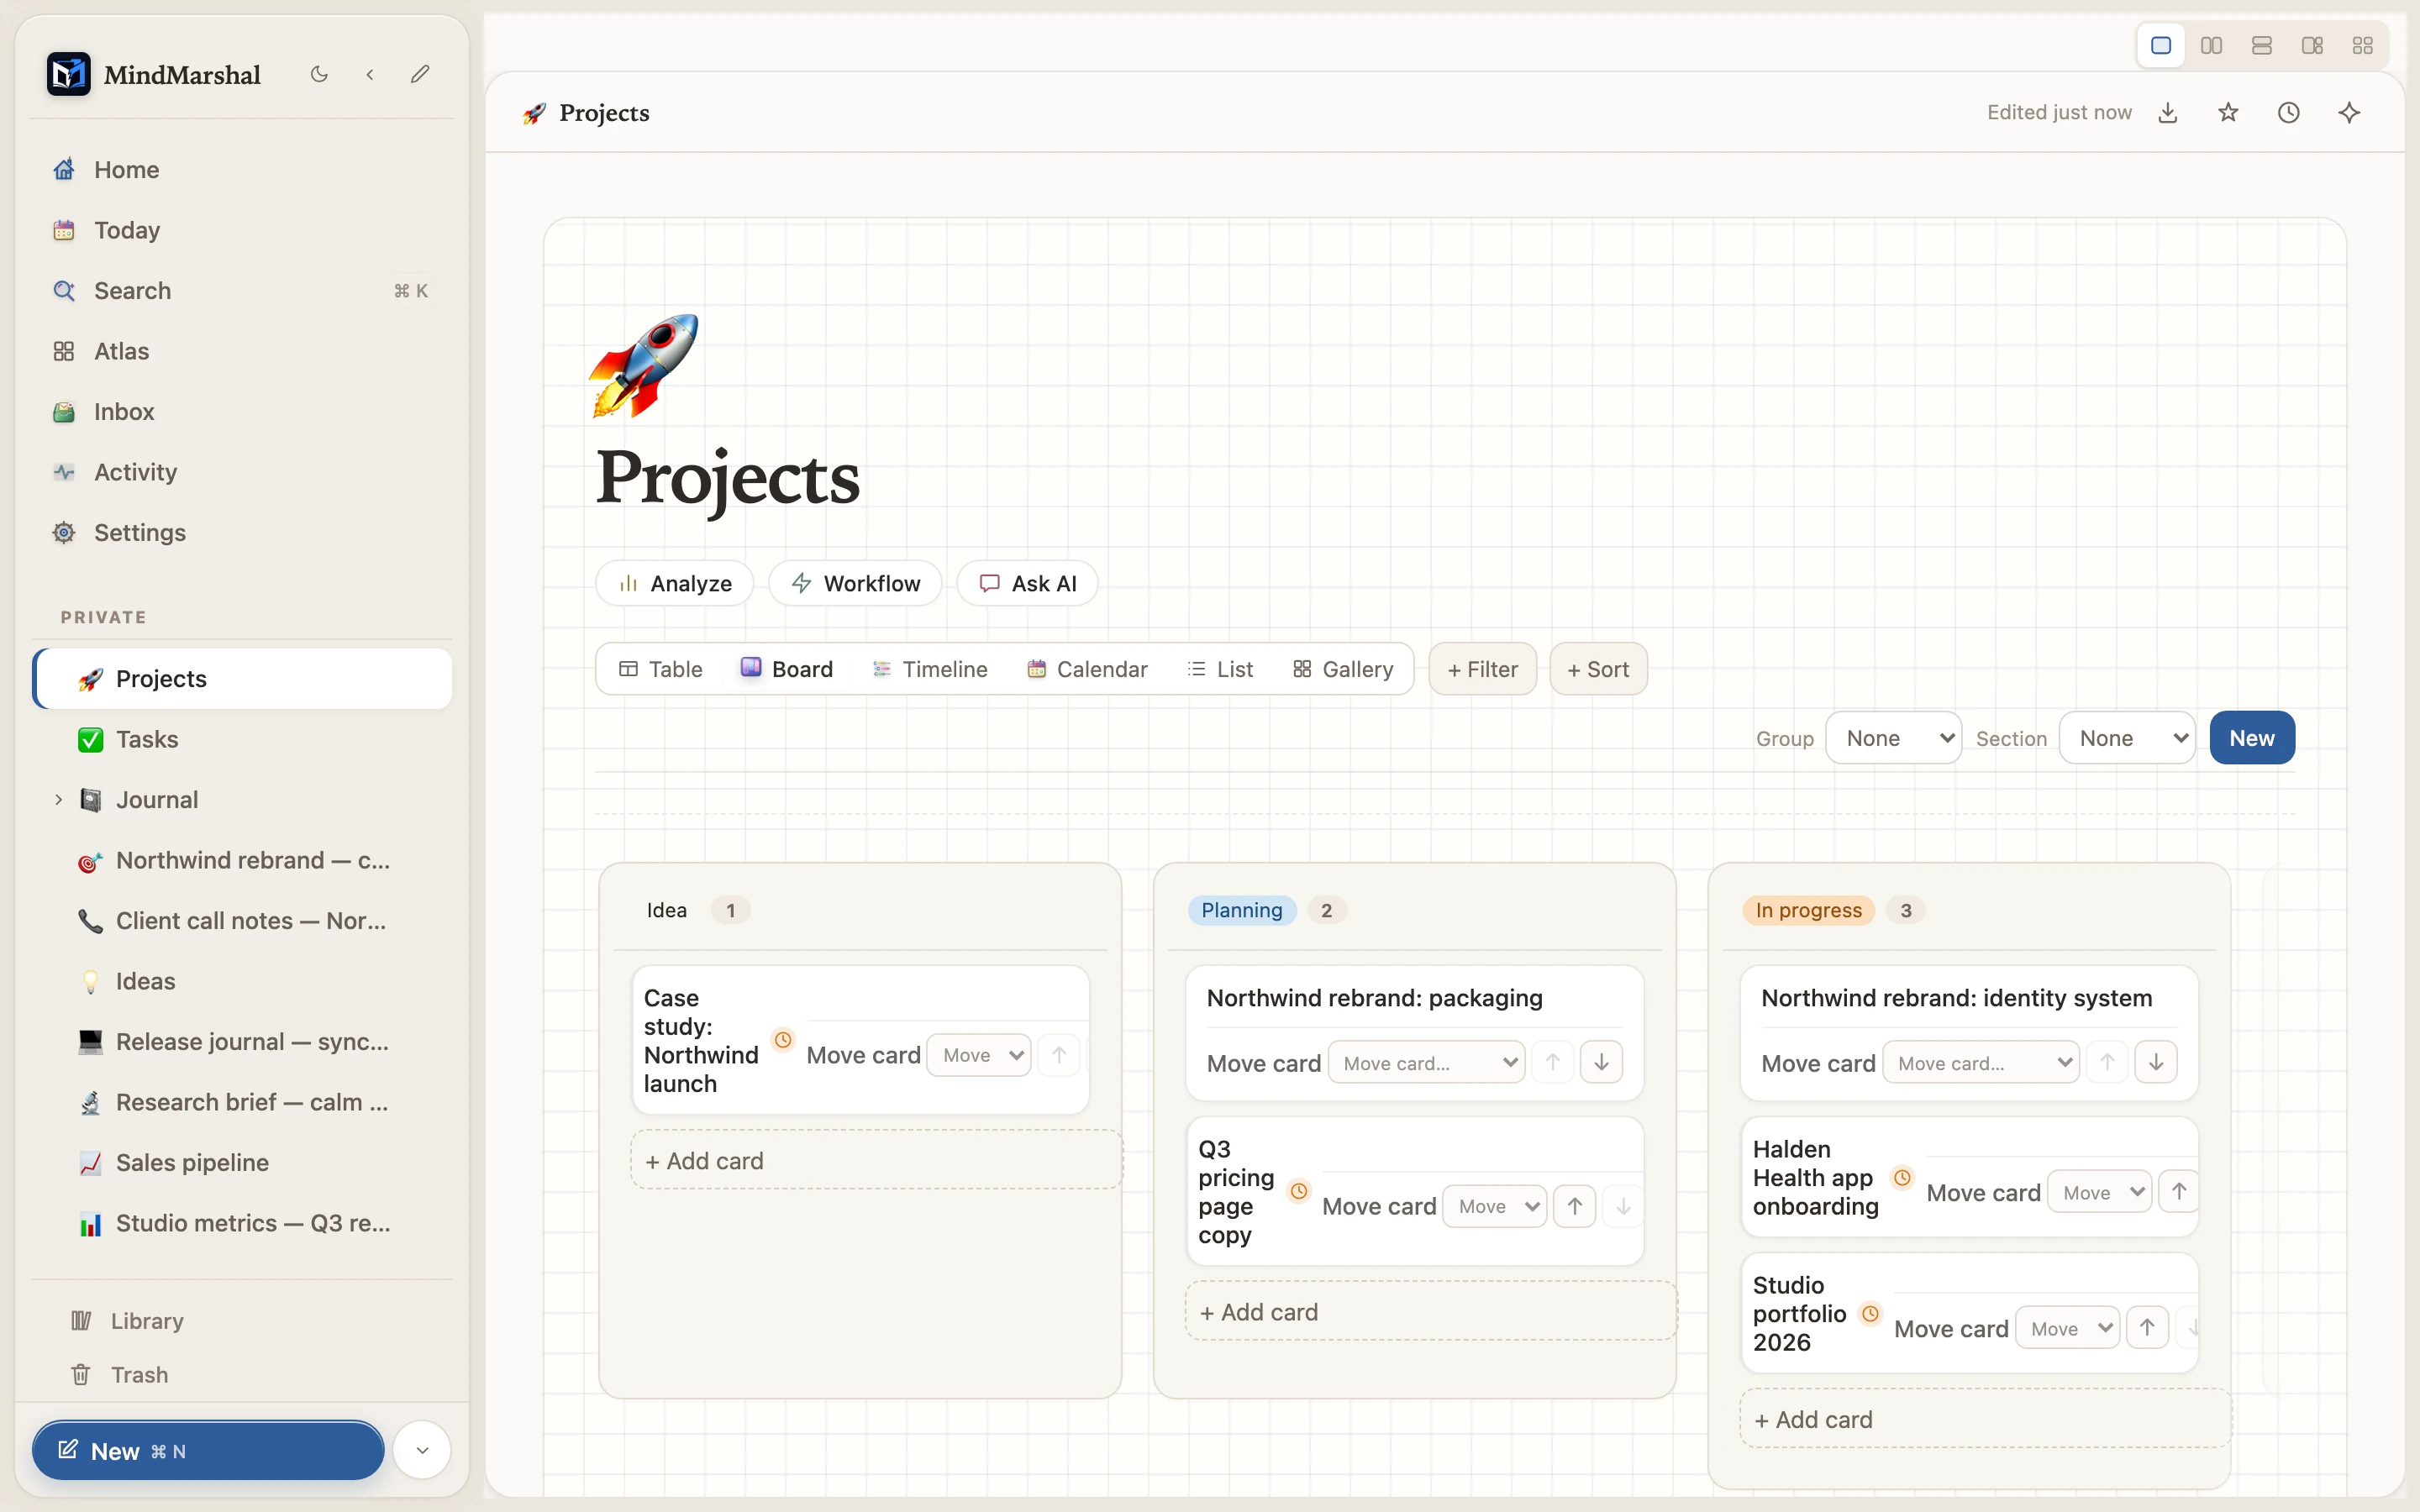This screenshot has height=1512, width=2420.
Task: Open the Group dropdown
Action: [1893, 739]
